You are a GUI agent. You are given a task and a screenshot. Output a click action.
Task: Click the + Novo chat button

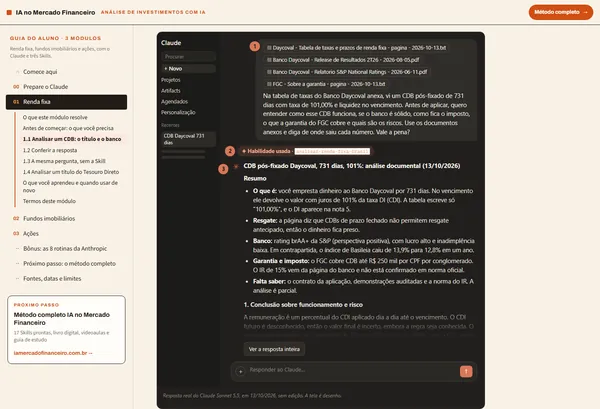pyautogui.click(x=188, y=68)
